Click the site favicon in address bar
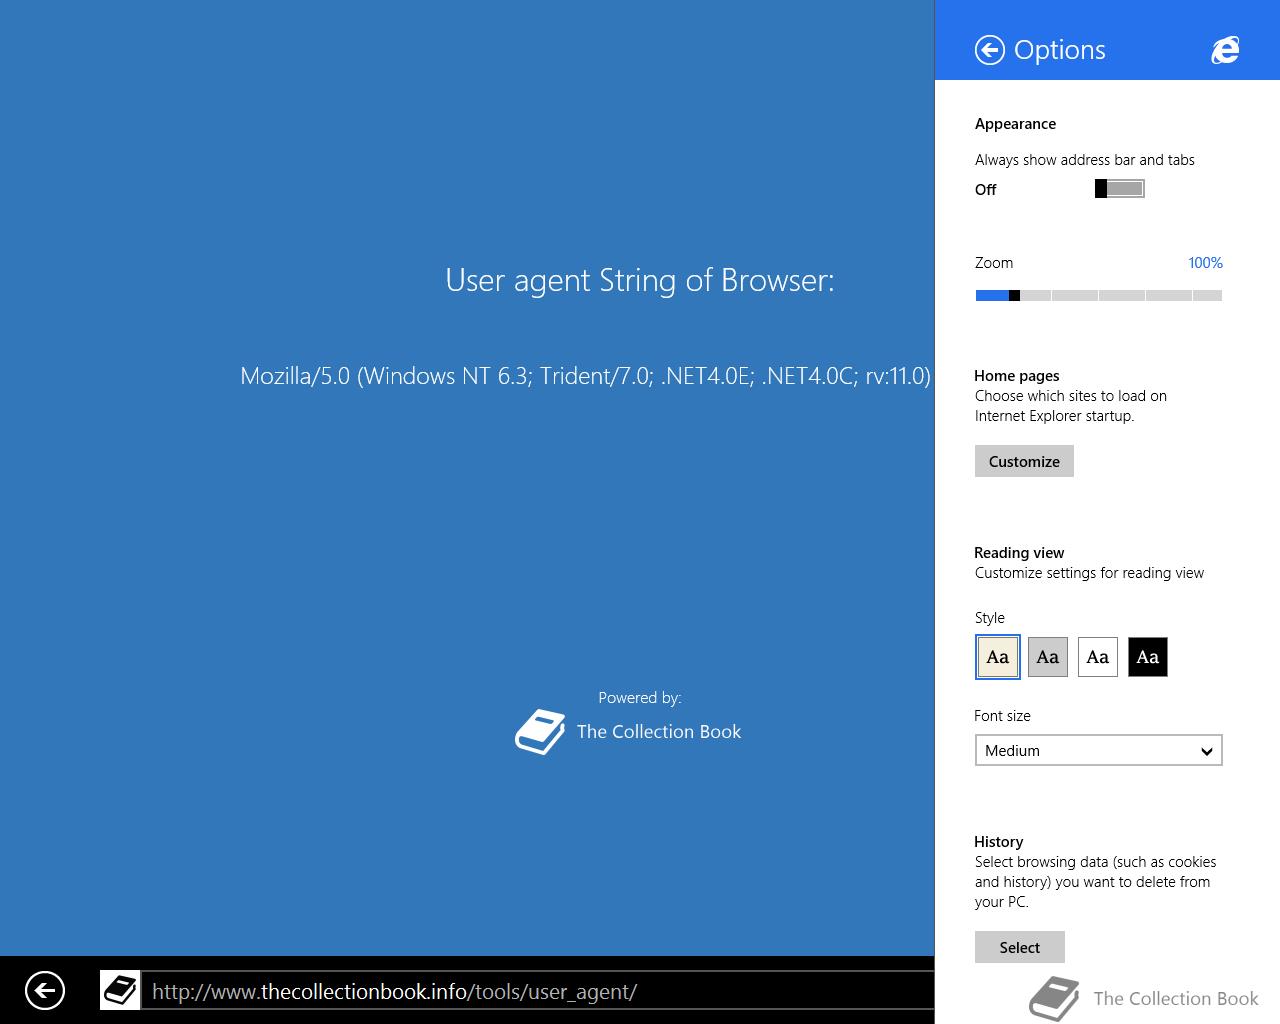1280x1024 pixels. coord(120,991)
